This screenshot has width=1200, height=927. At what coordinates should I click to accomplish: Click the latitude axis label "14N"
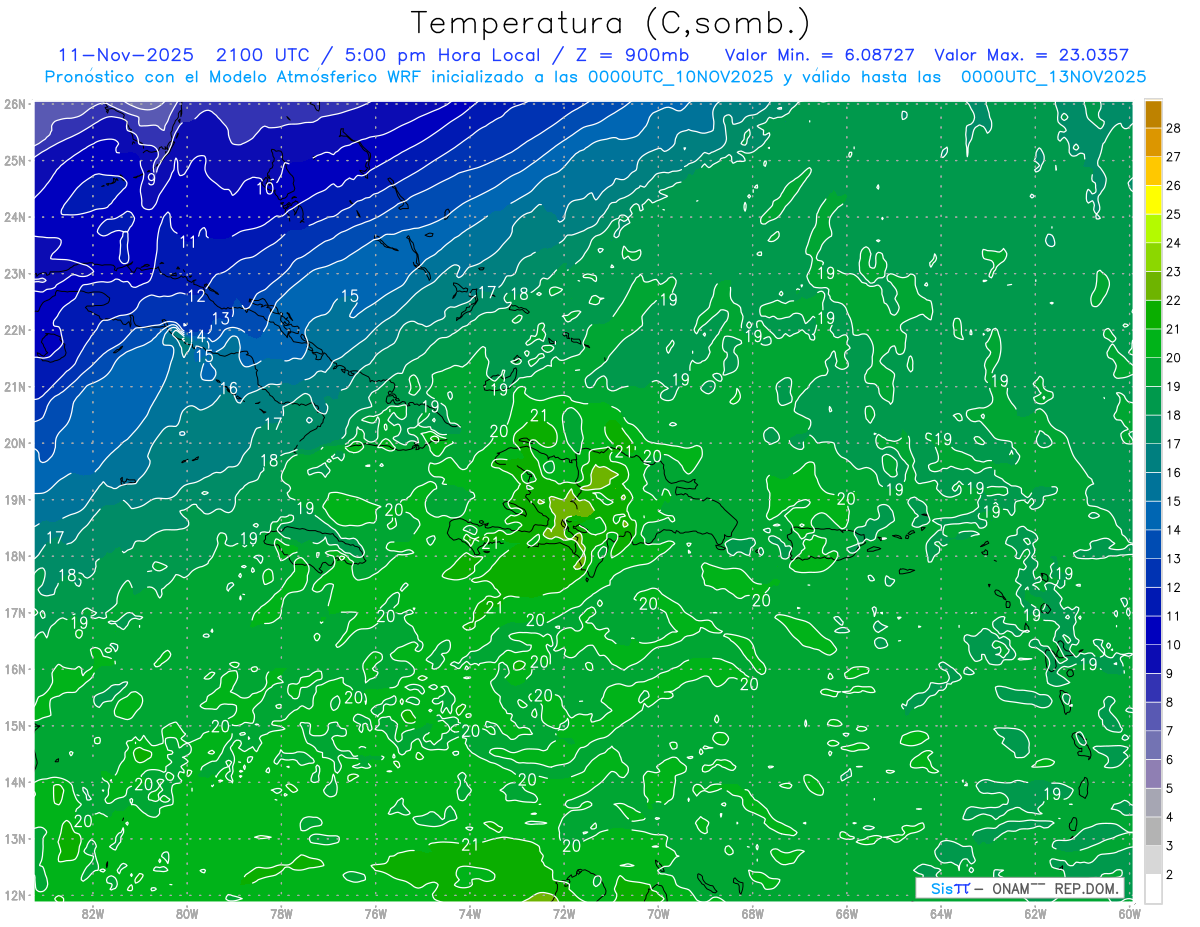[15, 782]
